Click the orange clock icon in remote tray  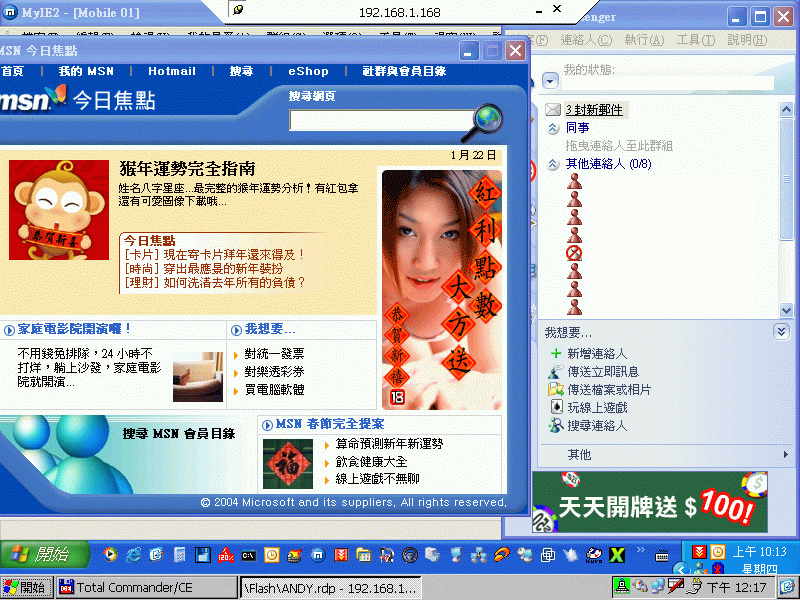click(718, 551)
